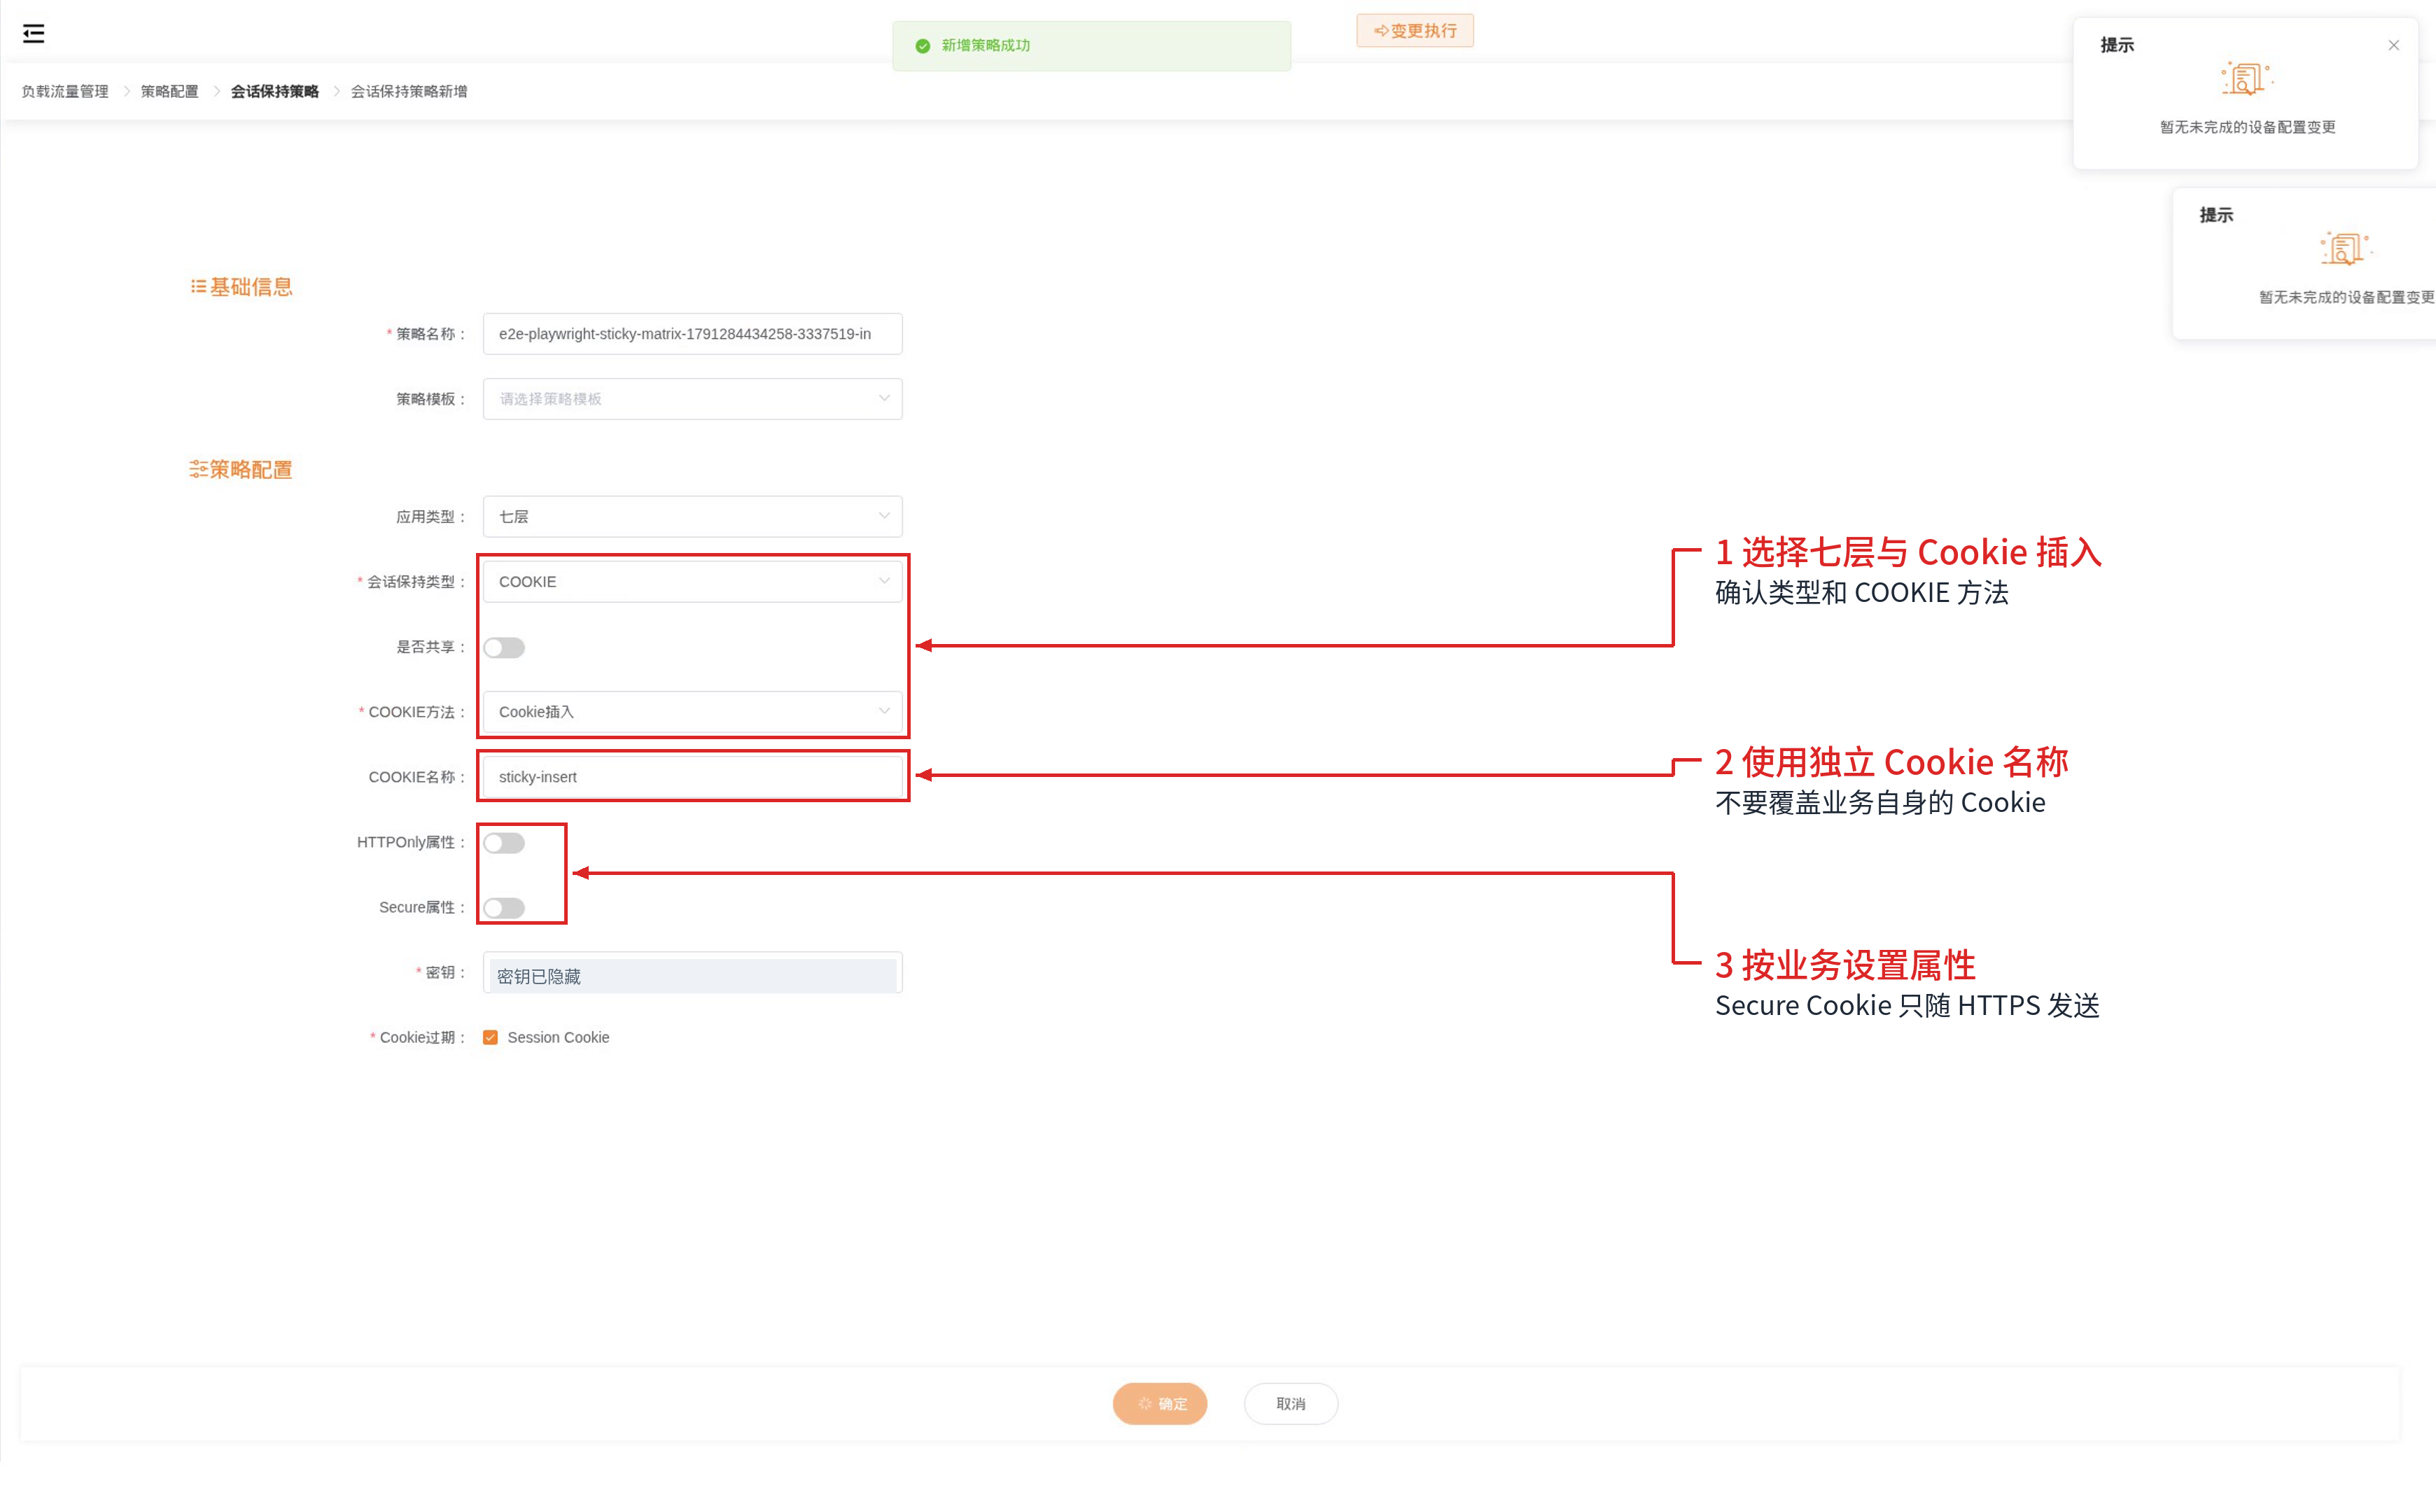
Task: Click the 会话保持策略新增 breadcrumb text
Action: [409, 91]
